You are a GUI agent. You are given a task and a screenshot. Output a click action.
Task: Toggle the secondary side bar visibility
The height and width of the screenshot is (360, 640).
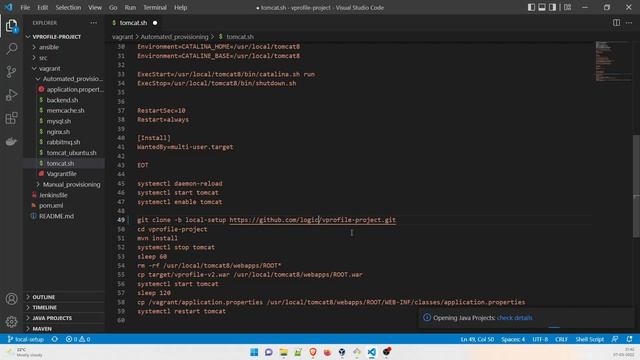[x=552, y=7]
